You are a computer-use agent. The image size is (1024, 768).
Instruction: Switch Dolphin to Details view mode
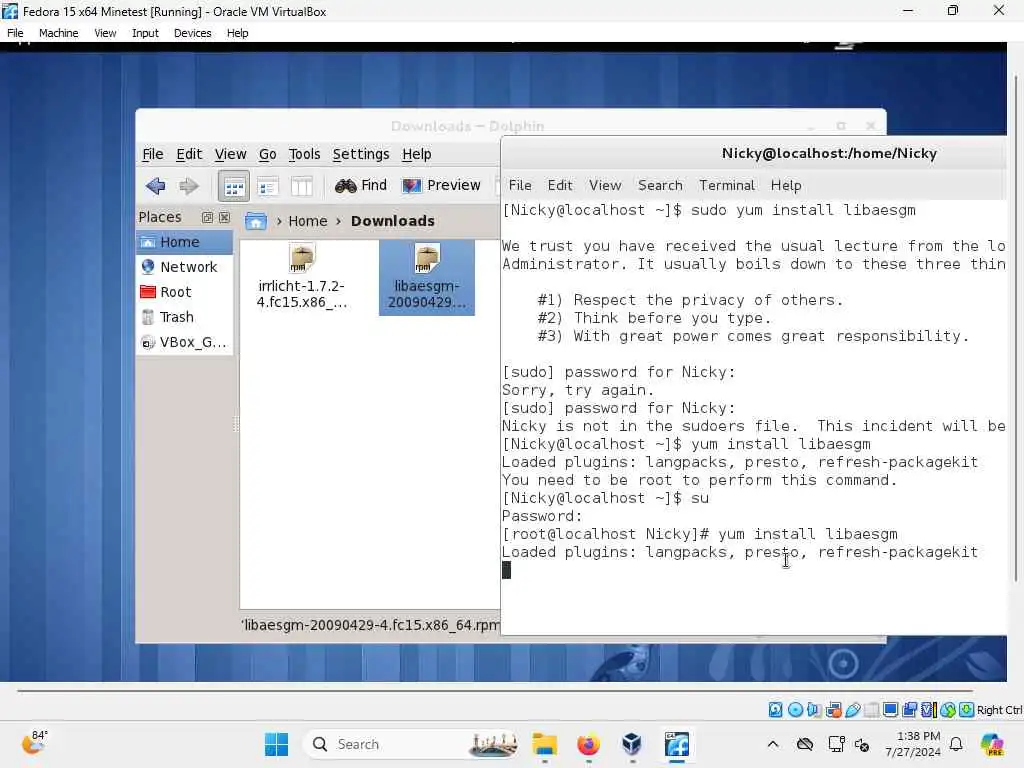pyautogui.click(x=268, y=187)
